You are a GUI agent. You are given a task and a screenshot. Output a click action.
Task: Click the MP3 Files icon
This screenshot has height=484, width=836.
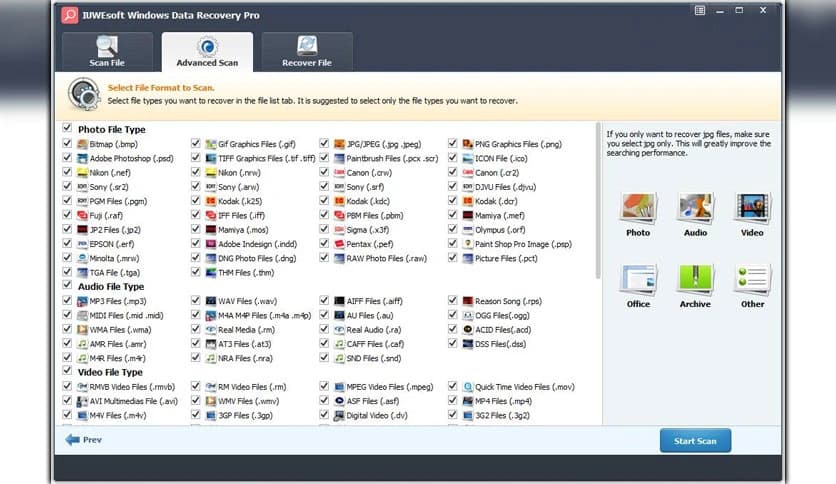click(x=82, y=301)
